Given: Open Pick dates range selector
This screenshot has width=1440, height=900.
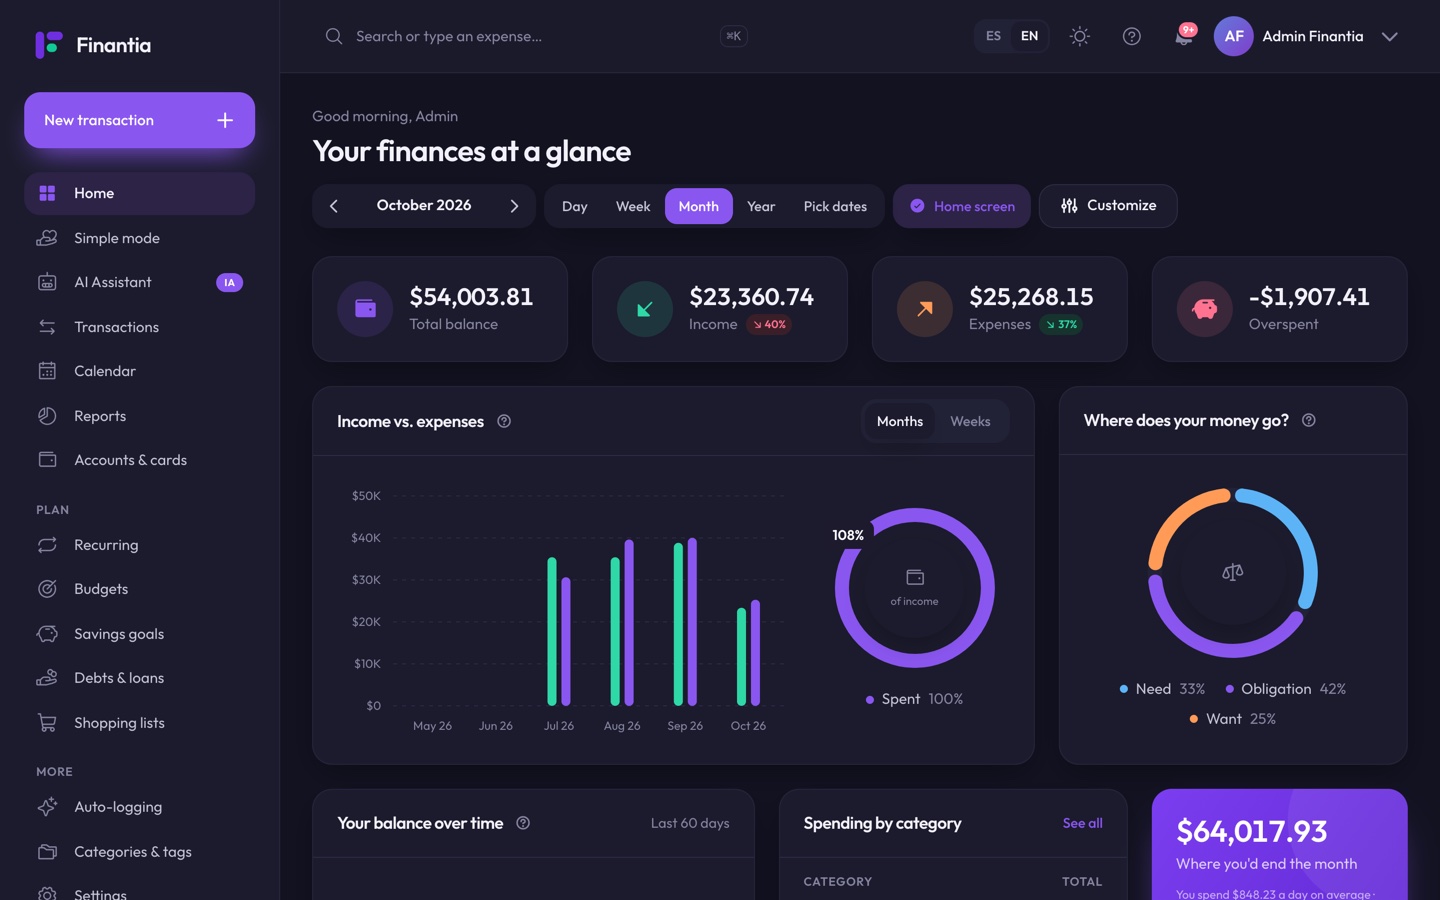Looking at the screenshot, I should pos(835,206).
